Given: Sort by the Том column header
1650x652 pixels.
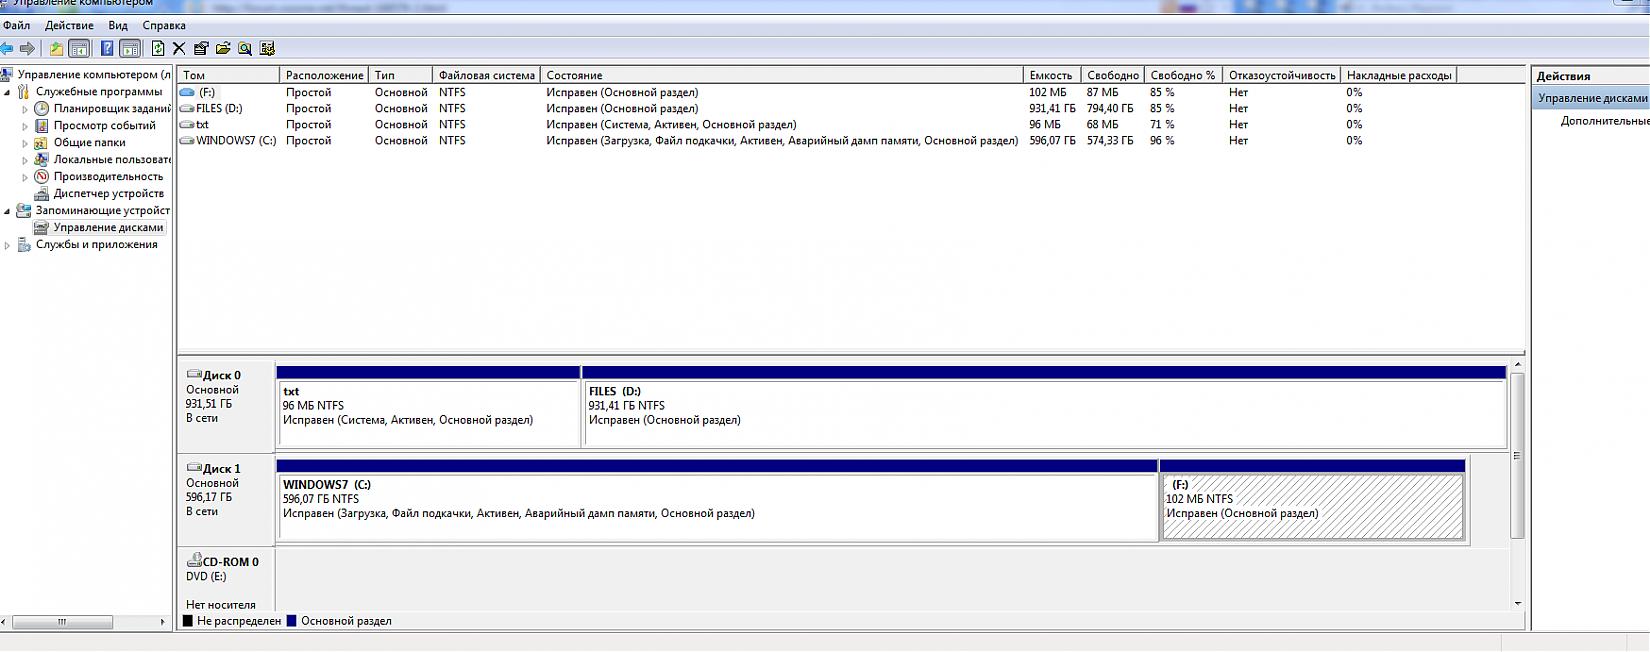Looking at the screenshot, I should pyautogui.click(x=229, y=75).
